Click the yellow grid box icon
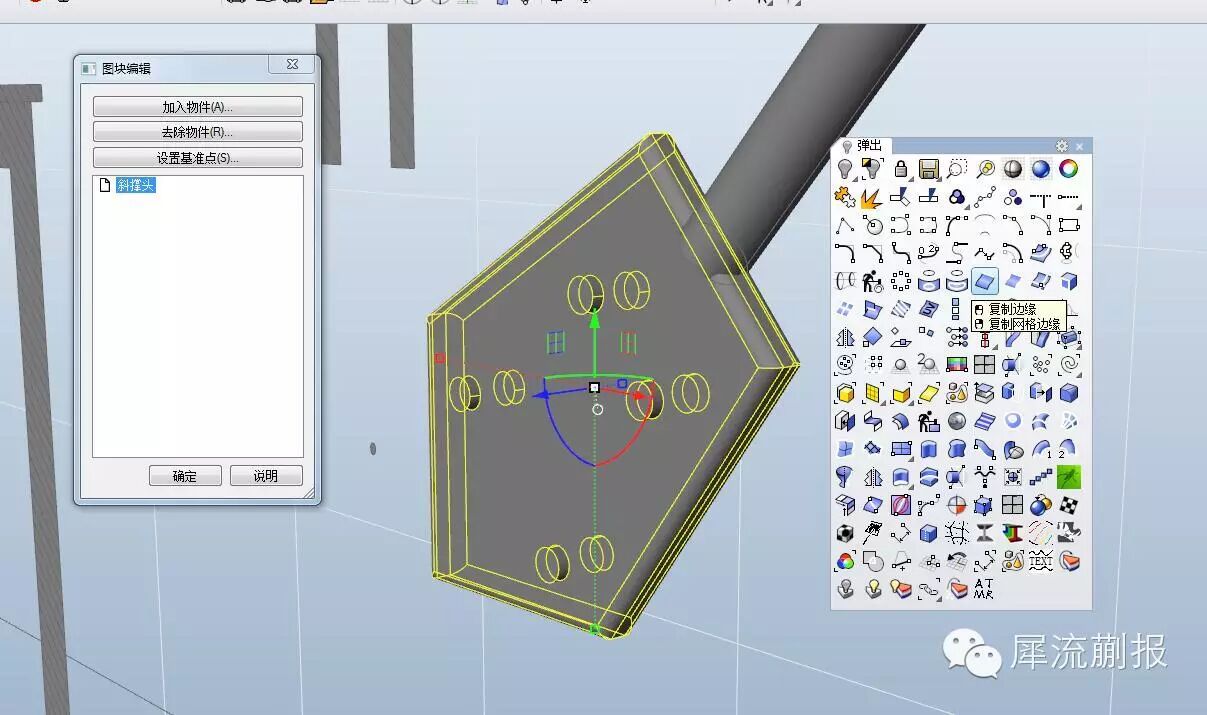 (872, 393)
